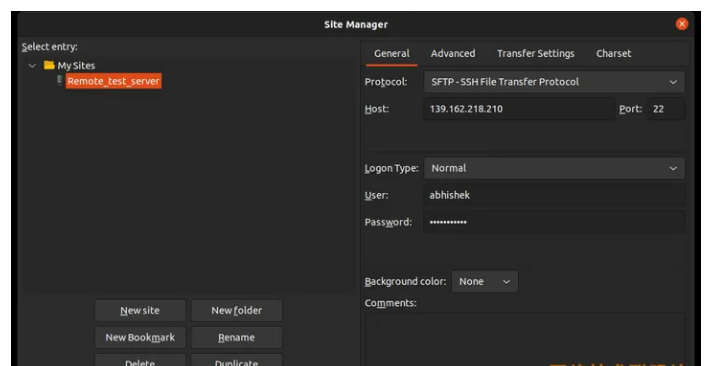Switch to the General tab
The width and height of the screenshot is (705, 366).
[x=392, y=54]
